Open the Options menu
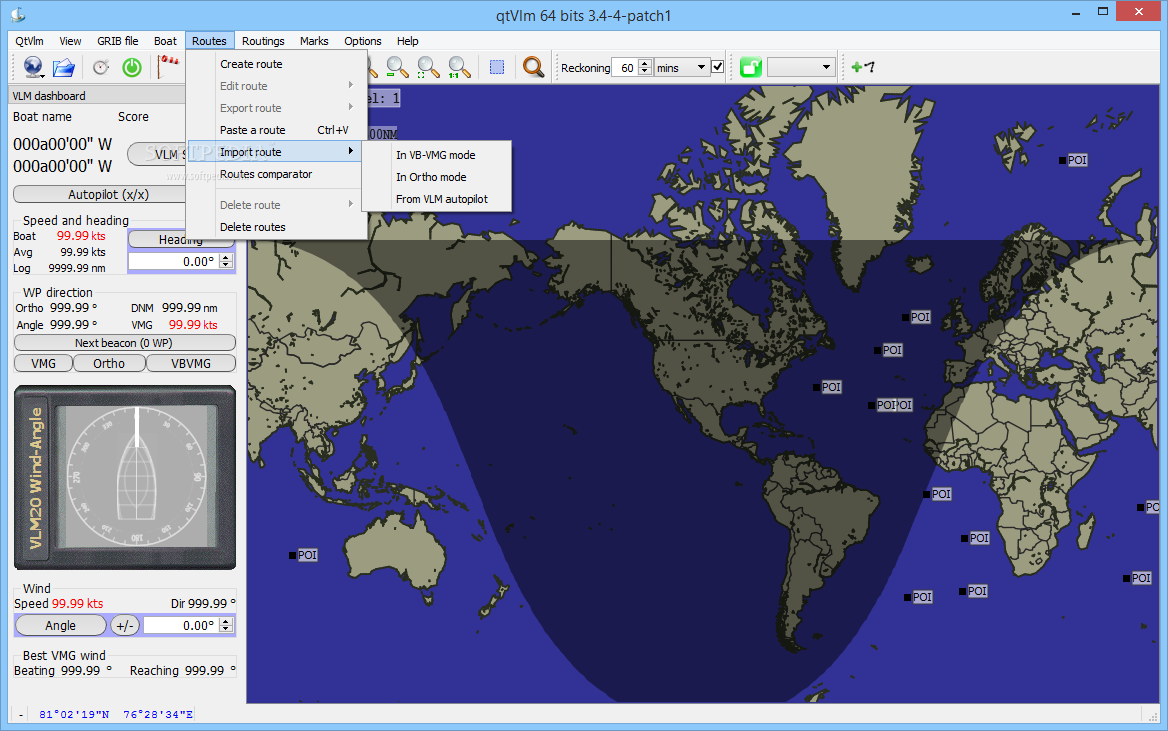This screenshot has height=731, width=1168. [x=363, y=41]
